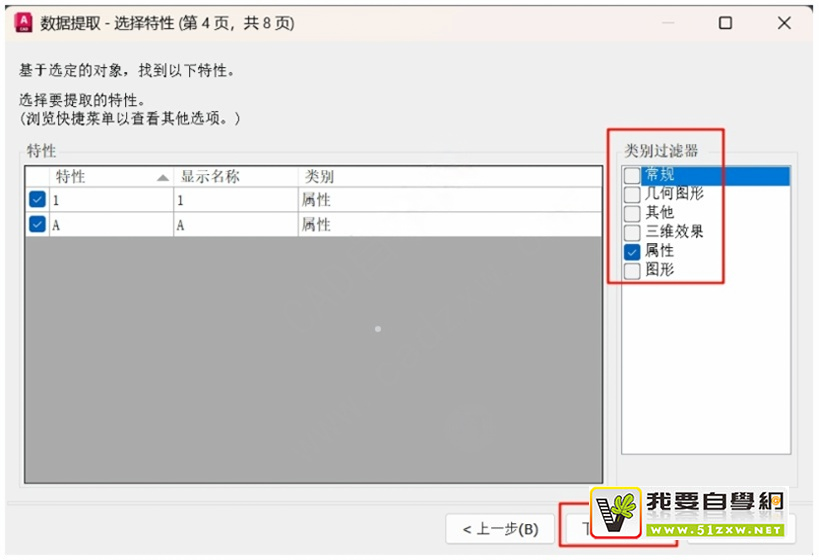This screenshot has height=560, width=819.
Task: Select the display name cell for row A
Action: coord(235,225)
